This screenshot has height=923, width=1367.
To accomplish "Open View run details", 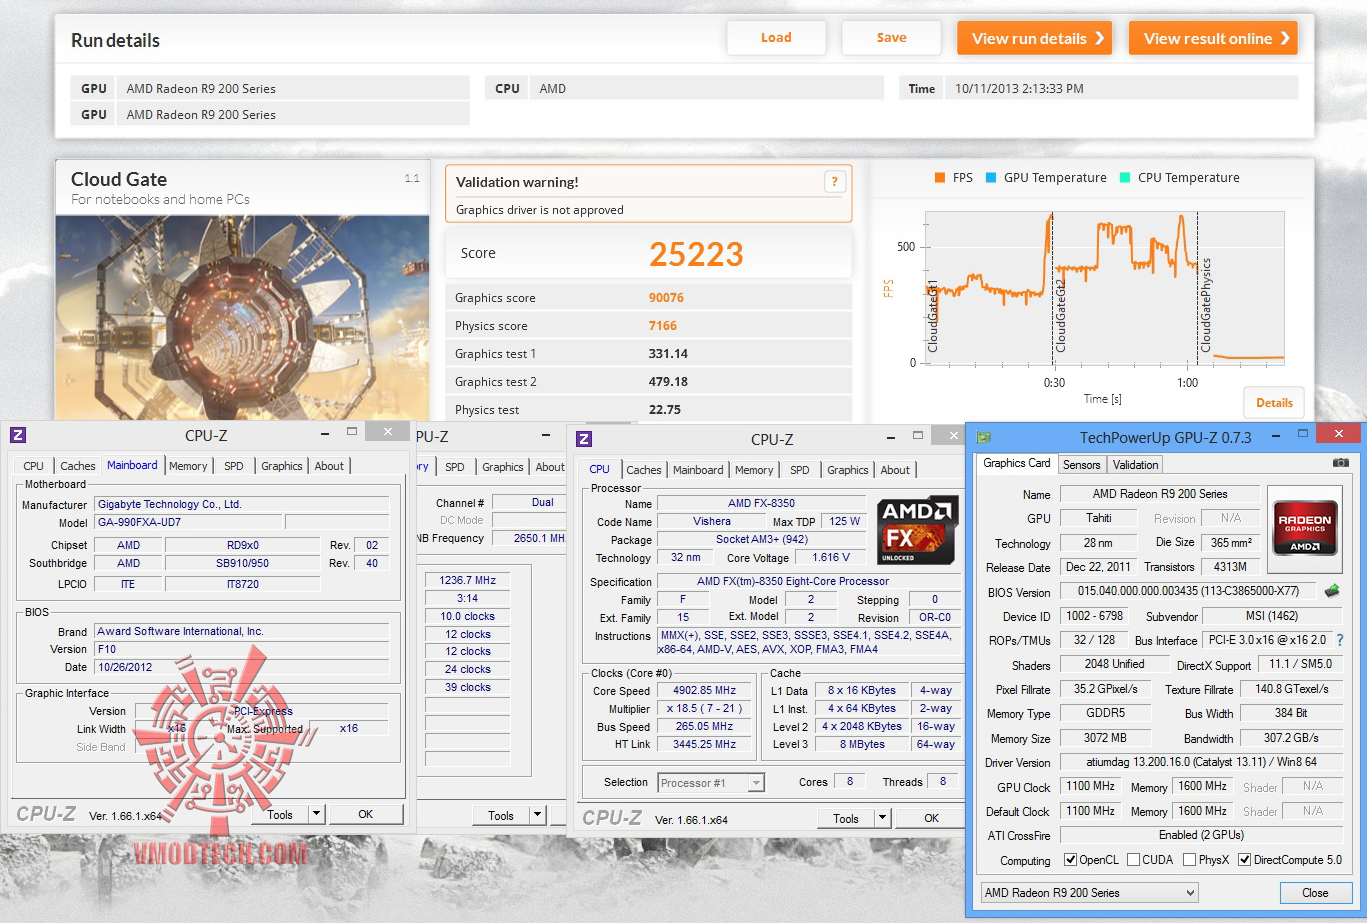I will click(1035, 38).
